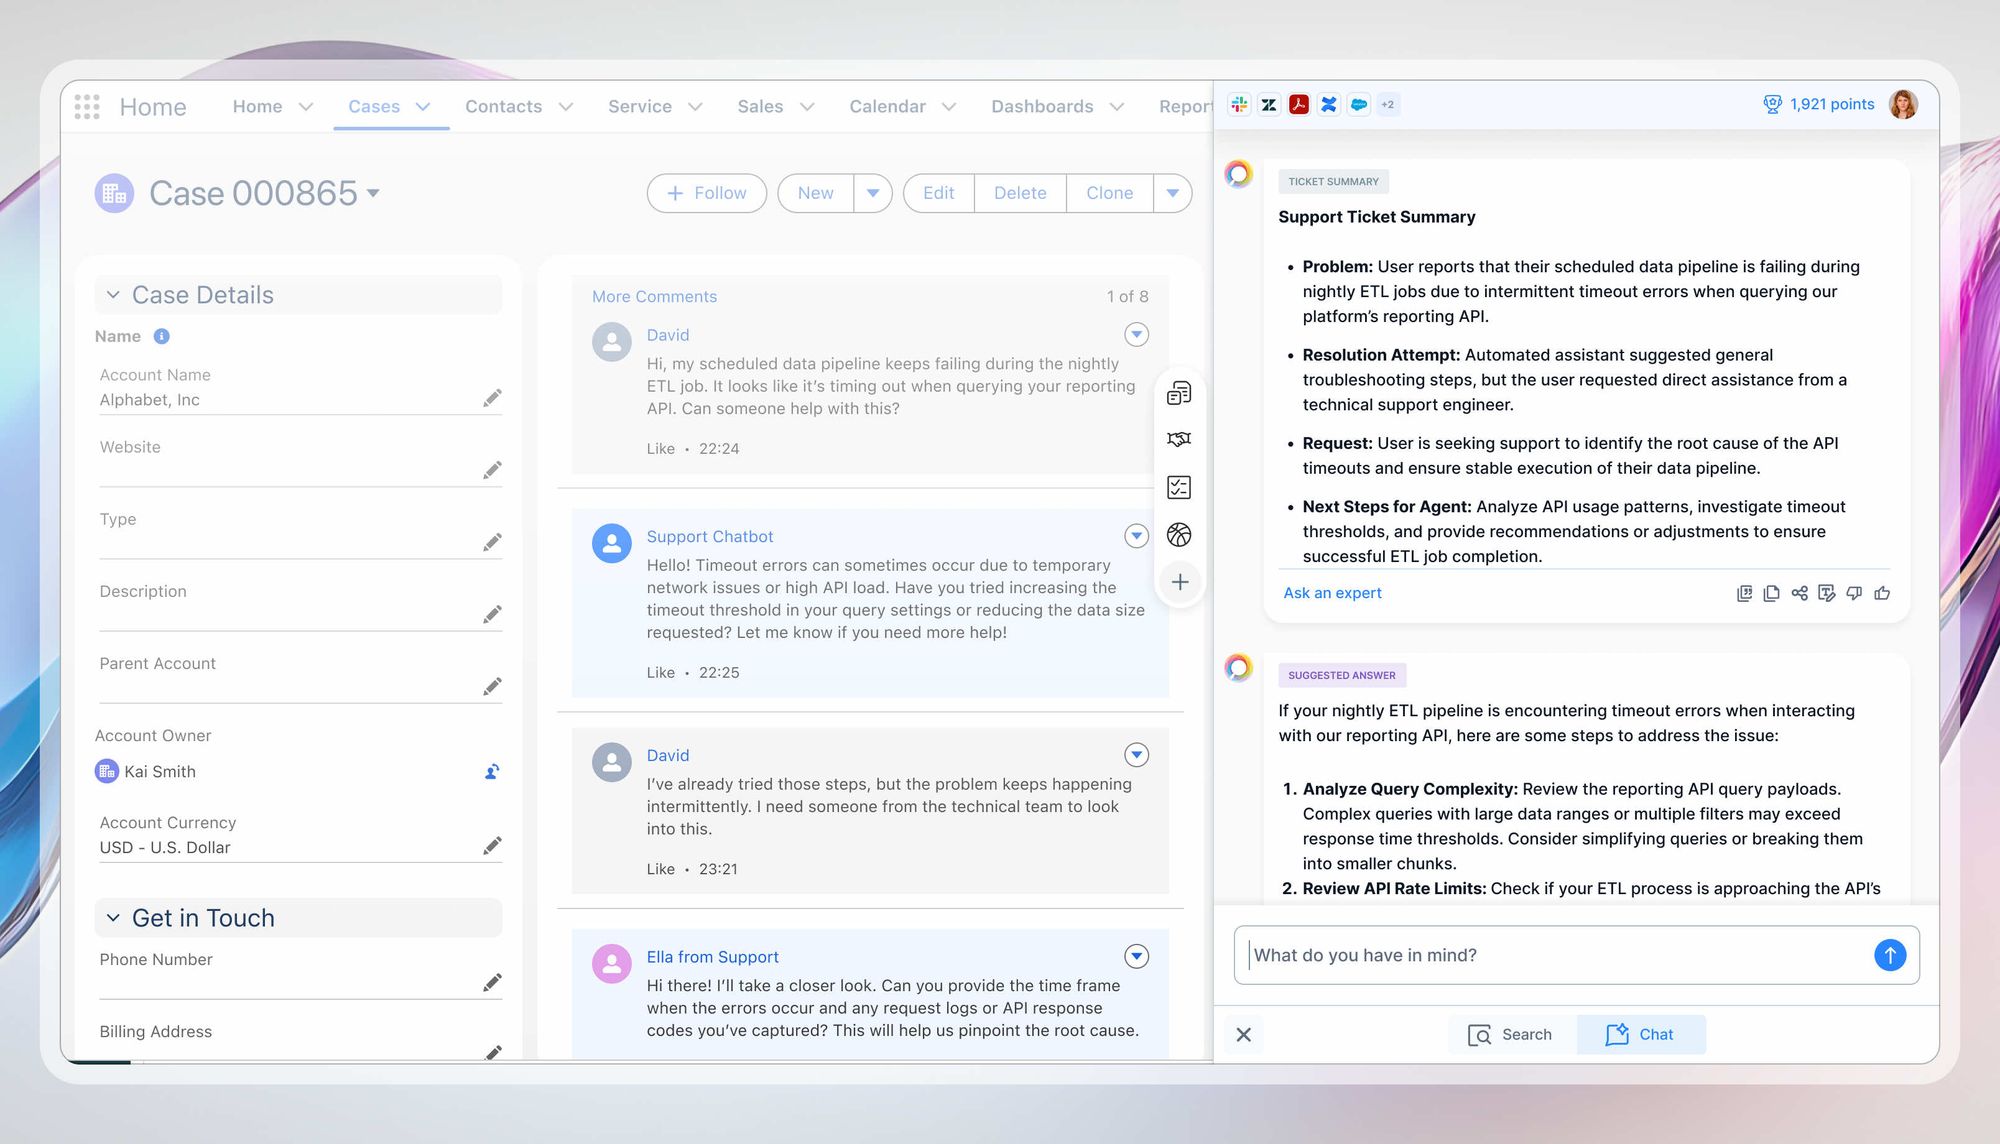This screenshot has height=1144, width=2000.
Task: Click the basketball icon in the side toolbar
Action: click(x=1180, y=535)
